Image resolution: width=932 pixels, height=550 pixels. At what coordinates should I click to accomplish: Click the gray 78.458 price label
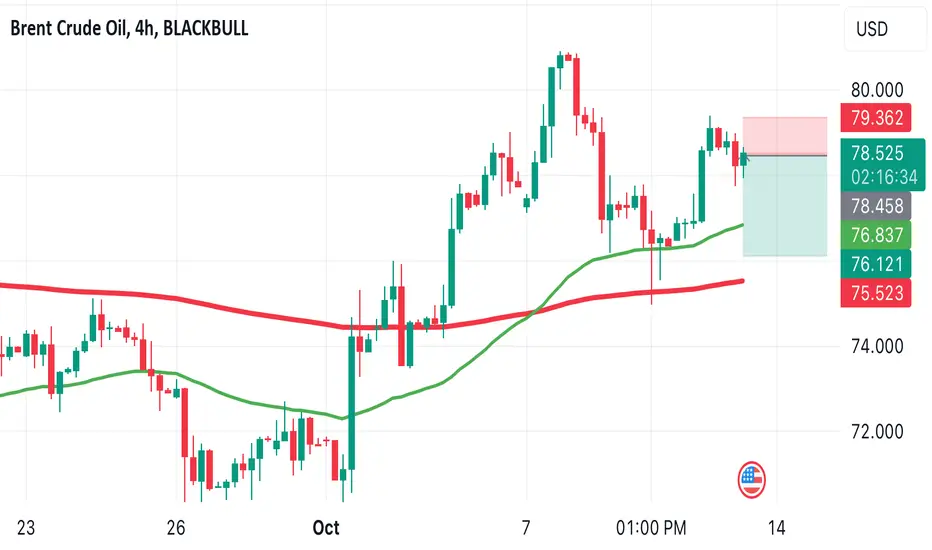[x=876, y=206]
